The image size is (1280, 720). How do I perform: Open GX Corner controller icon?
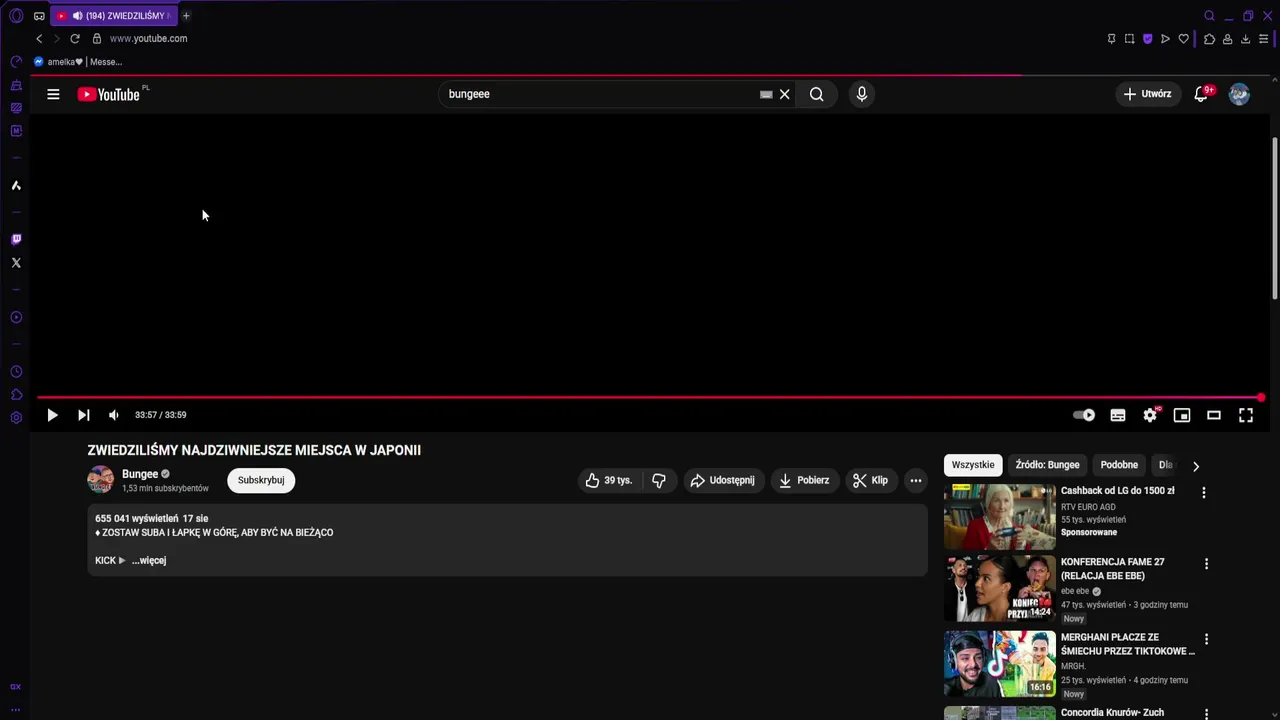click(x=39, y=16)
